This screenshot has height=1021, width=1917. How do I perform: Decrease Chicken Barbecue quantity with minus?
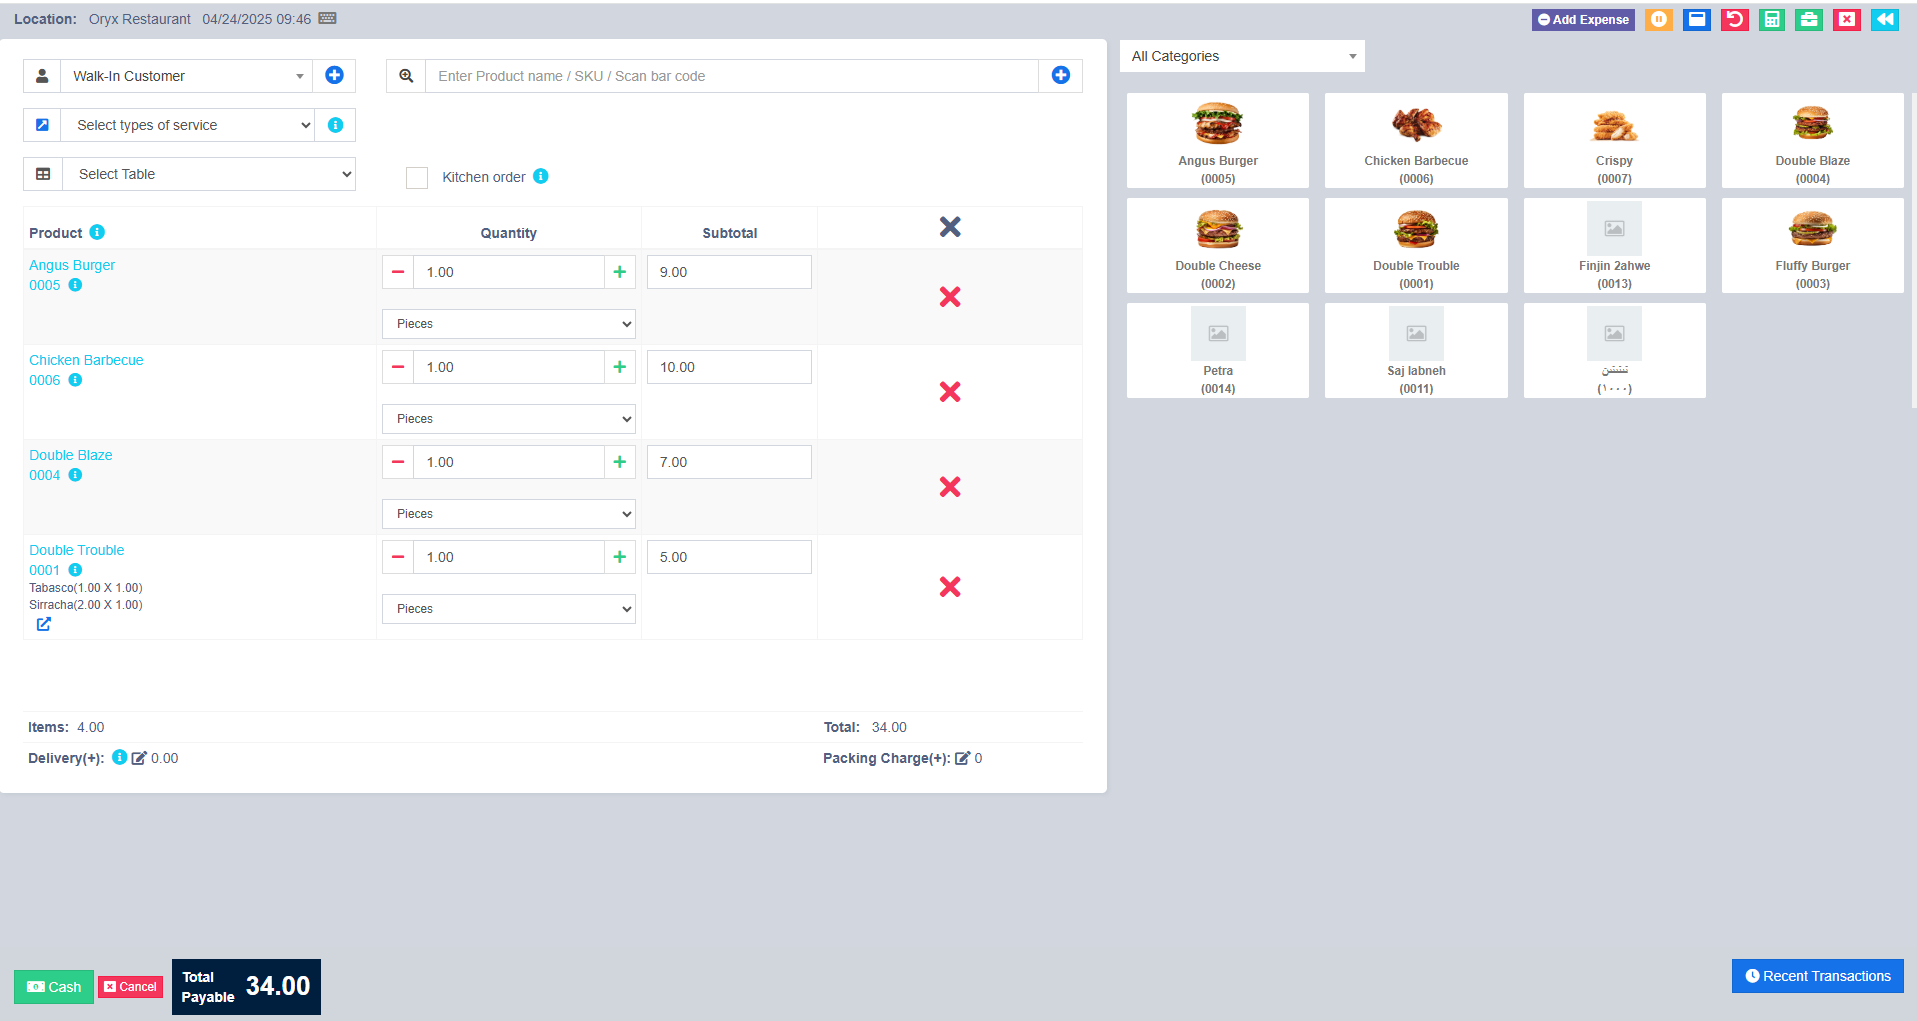click(x=398, y=367)
